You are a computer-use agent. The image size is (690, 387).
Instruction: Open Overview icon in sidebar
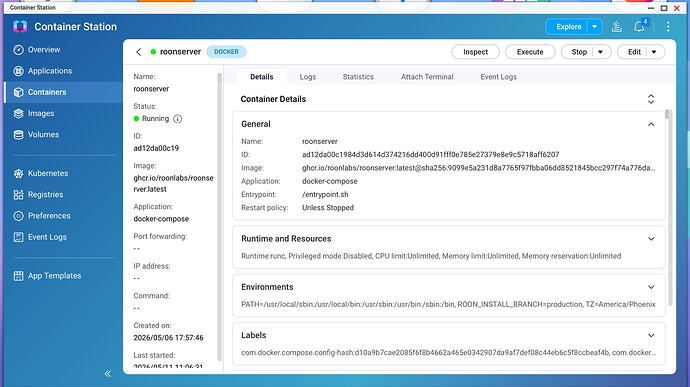pyautogui.click(x=18, y=50)
